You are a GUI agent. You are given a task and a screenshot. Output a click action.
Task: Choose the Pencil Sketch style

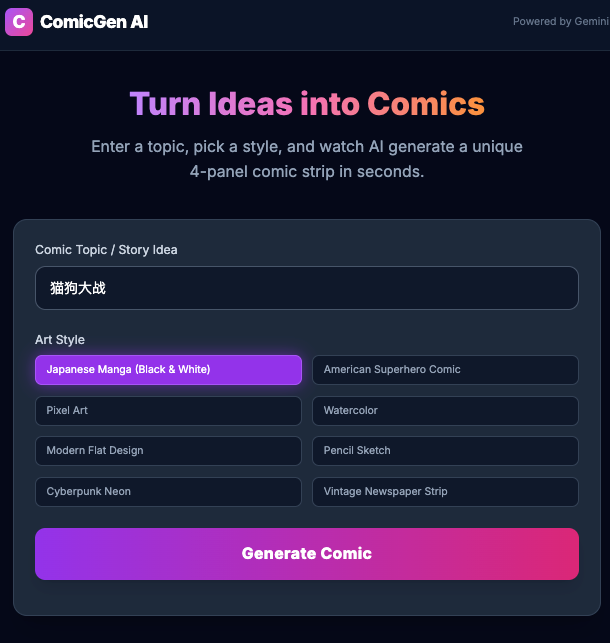(x=445, y=451)
